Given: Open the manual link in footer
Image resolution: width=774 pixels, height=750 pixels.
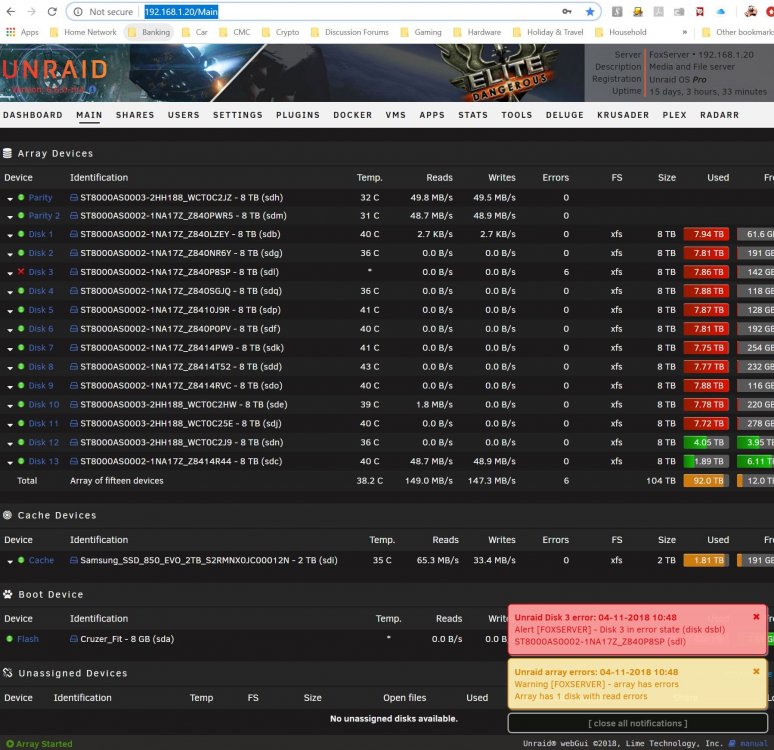Looking at the screenshot, I should click(x=754, y=743).
